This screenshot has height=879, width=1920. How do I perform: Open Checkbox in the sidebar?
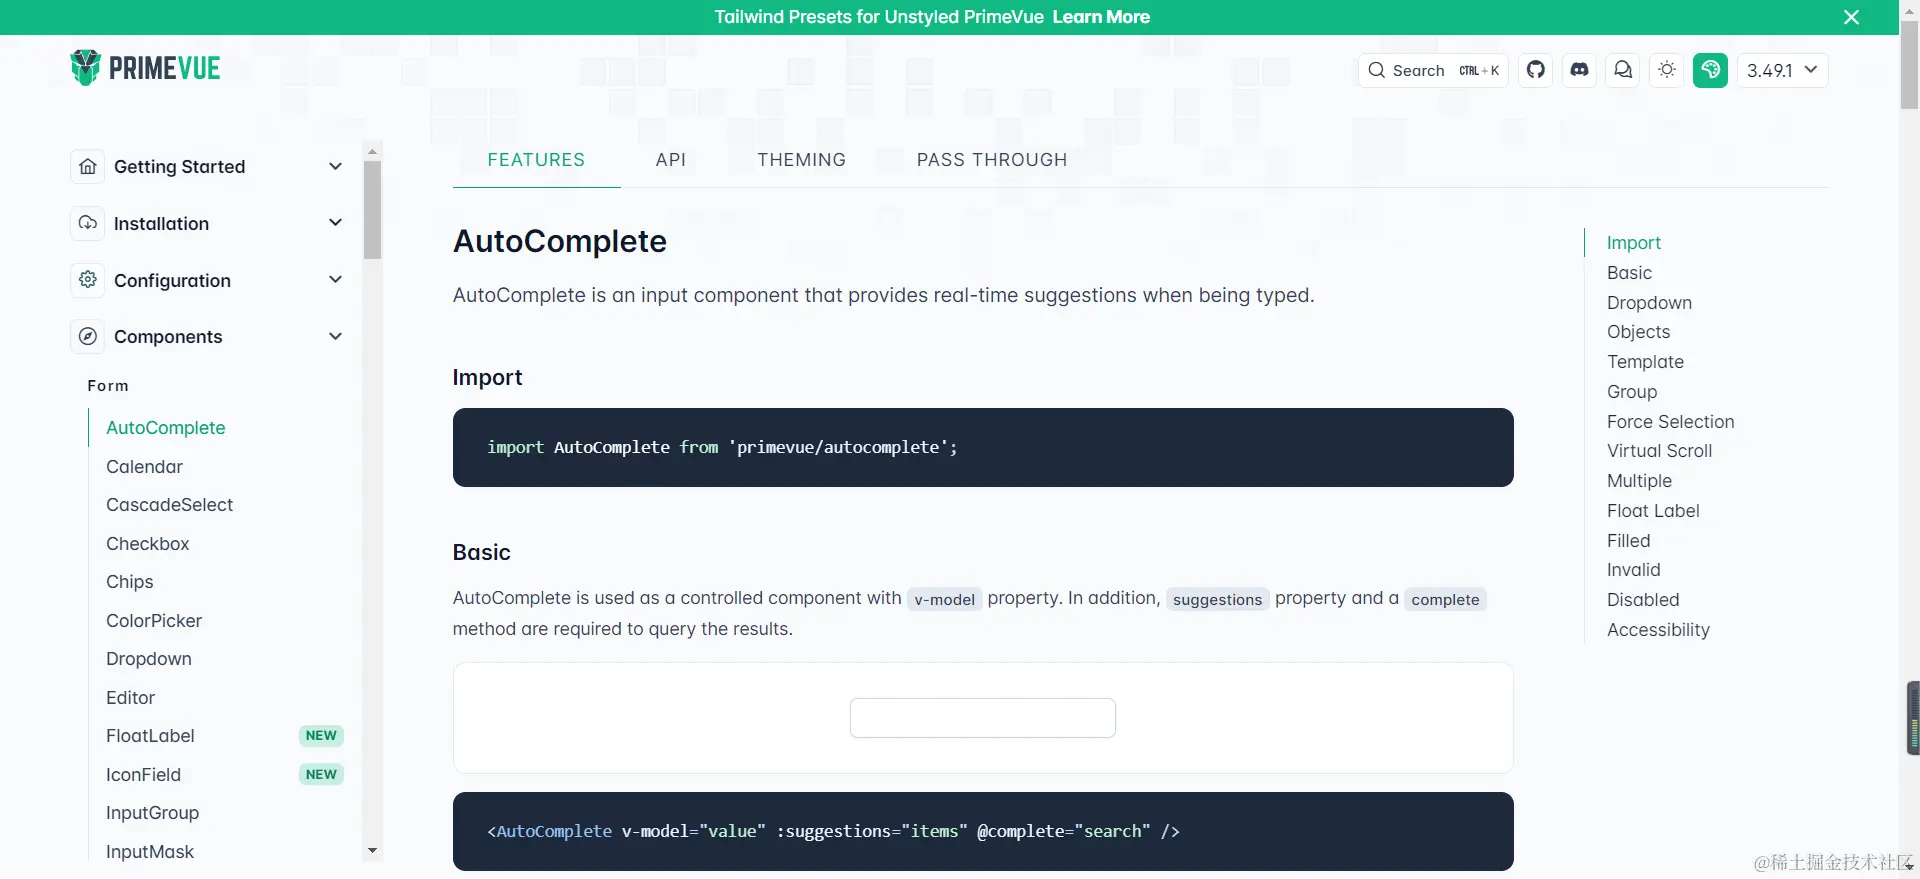pyautogui.click(x=148, y=544)
